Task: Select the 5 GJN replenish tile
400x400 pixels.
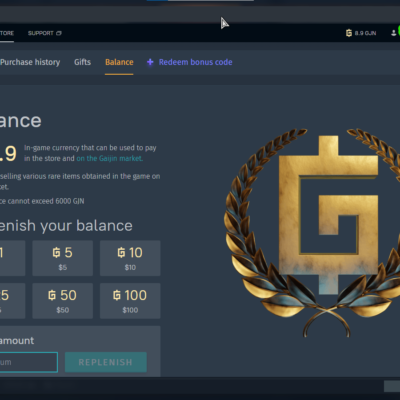Action: click(x=63, y=258)
